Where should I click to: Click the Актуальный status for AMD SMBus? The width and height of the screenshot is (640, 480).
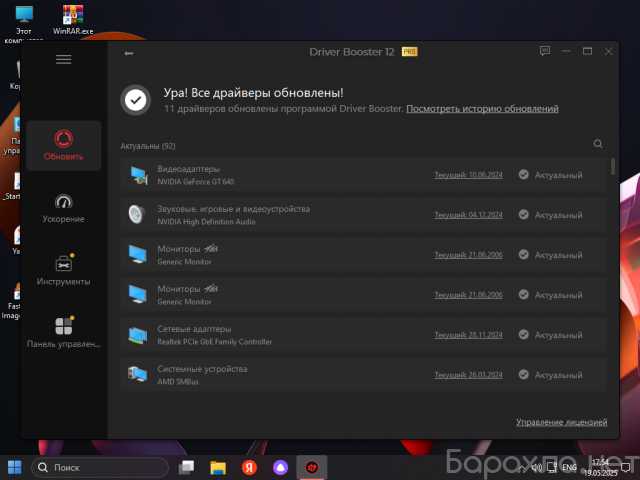pyautogui.click(x=558, y=375)
